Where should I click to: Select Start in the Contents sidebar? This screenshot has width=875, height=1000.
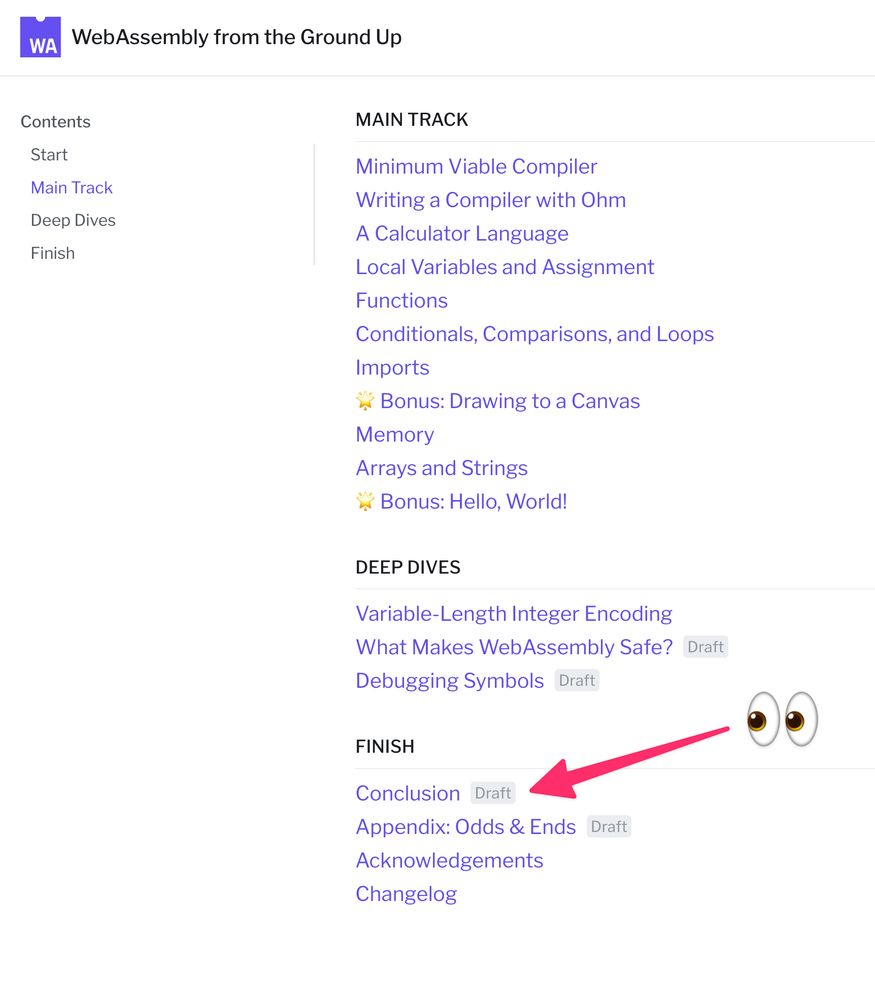(49, 154)
